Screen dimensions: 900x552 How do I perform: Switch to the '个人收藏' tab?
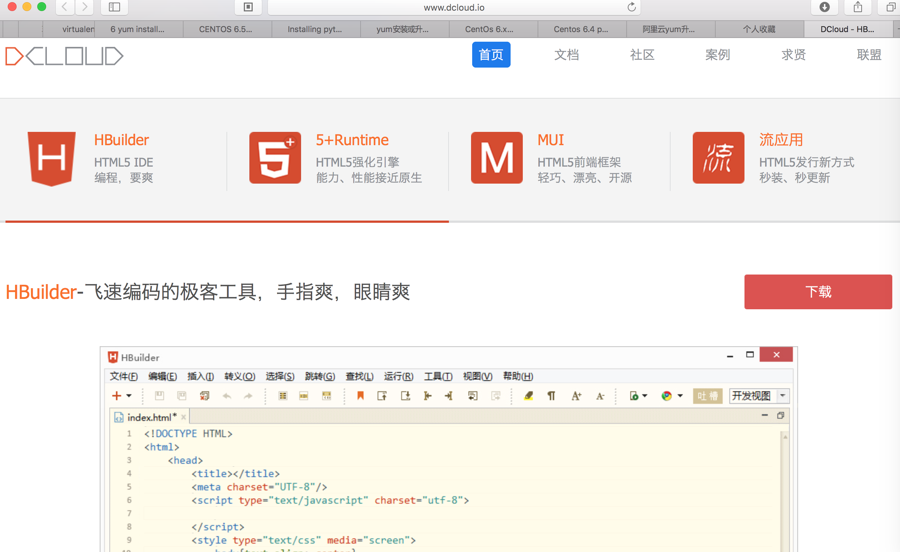(x=759, y=29)
